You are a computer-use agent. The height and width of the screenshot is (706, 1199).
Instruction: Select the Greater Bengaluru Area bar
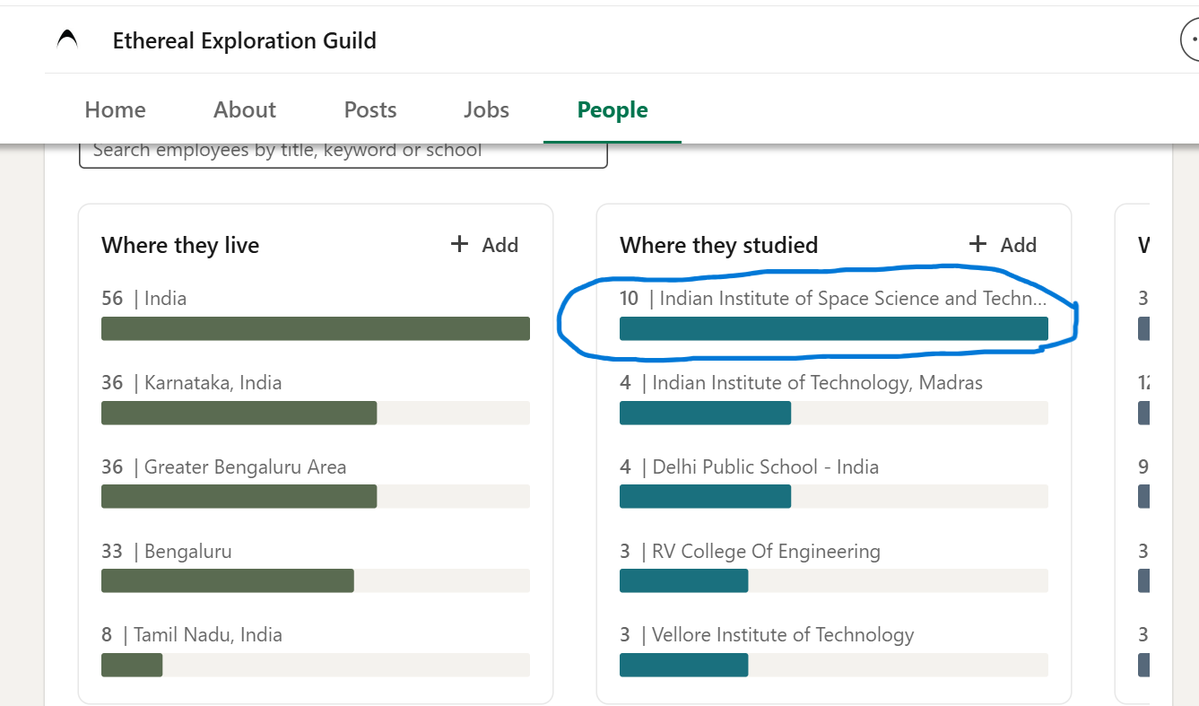click(x=315, y=496)
